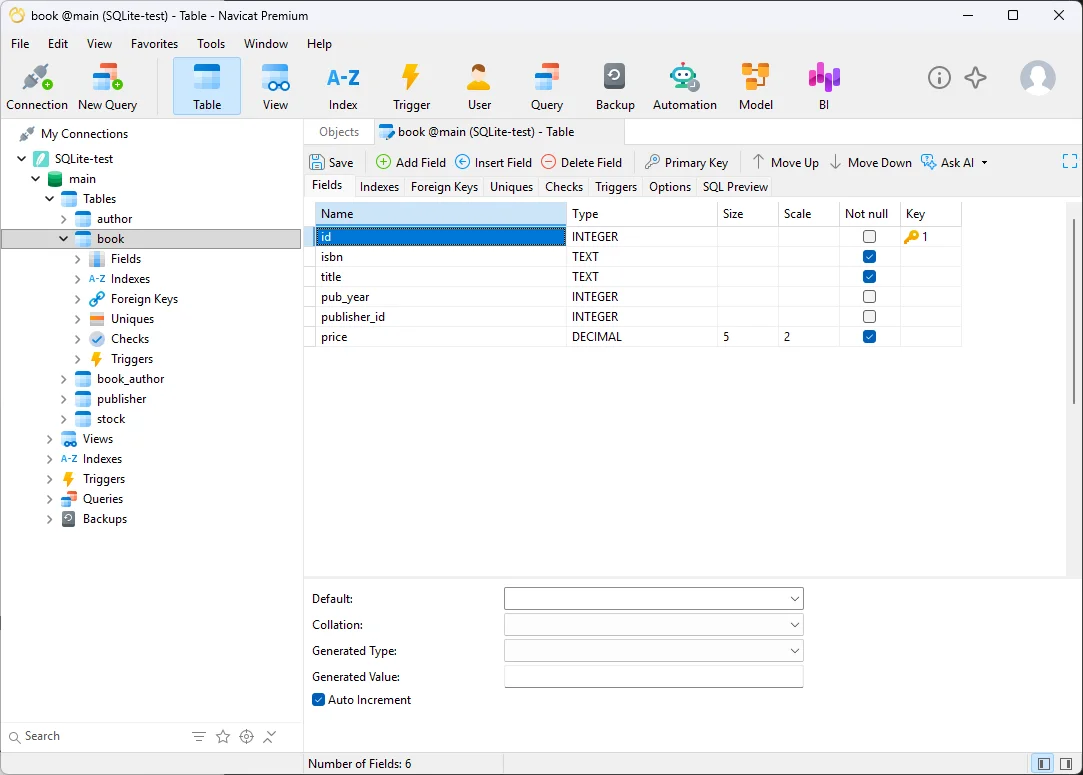Image resolution: width=1083 pixels, height=775 pixels.
Task: Click the vertical scrollbar of the fields grid
Action: 1074,311
